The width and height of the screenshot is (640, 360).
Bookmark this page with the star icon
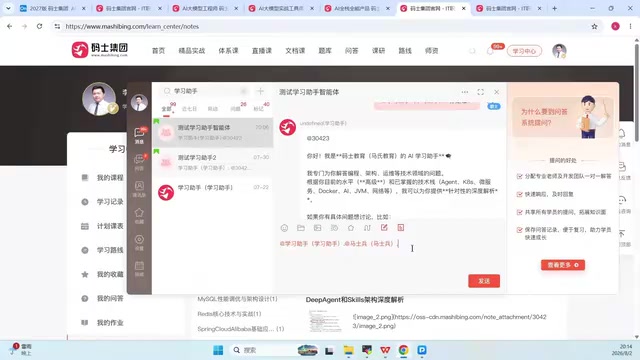point(594,27)
